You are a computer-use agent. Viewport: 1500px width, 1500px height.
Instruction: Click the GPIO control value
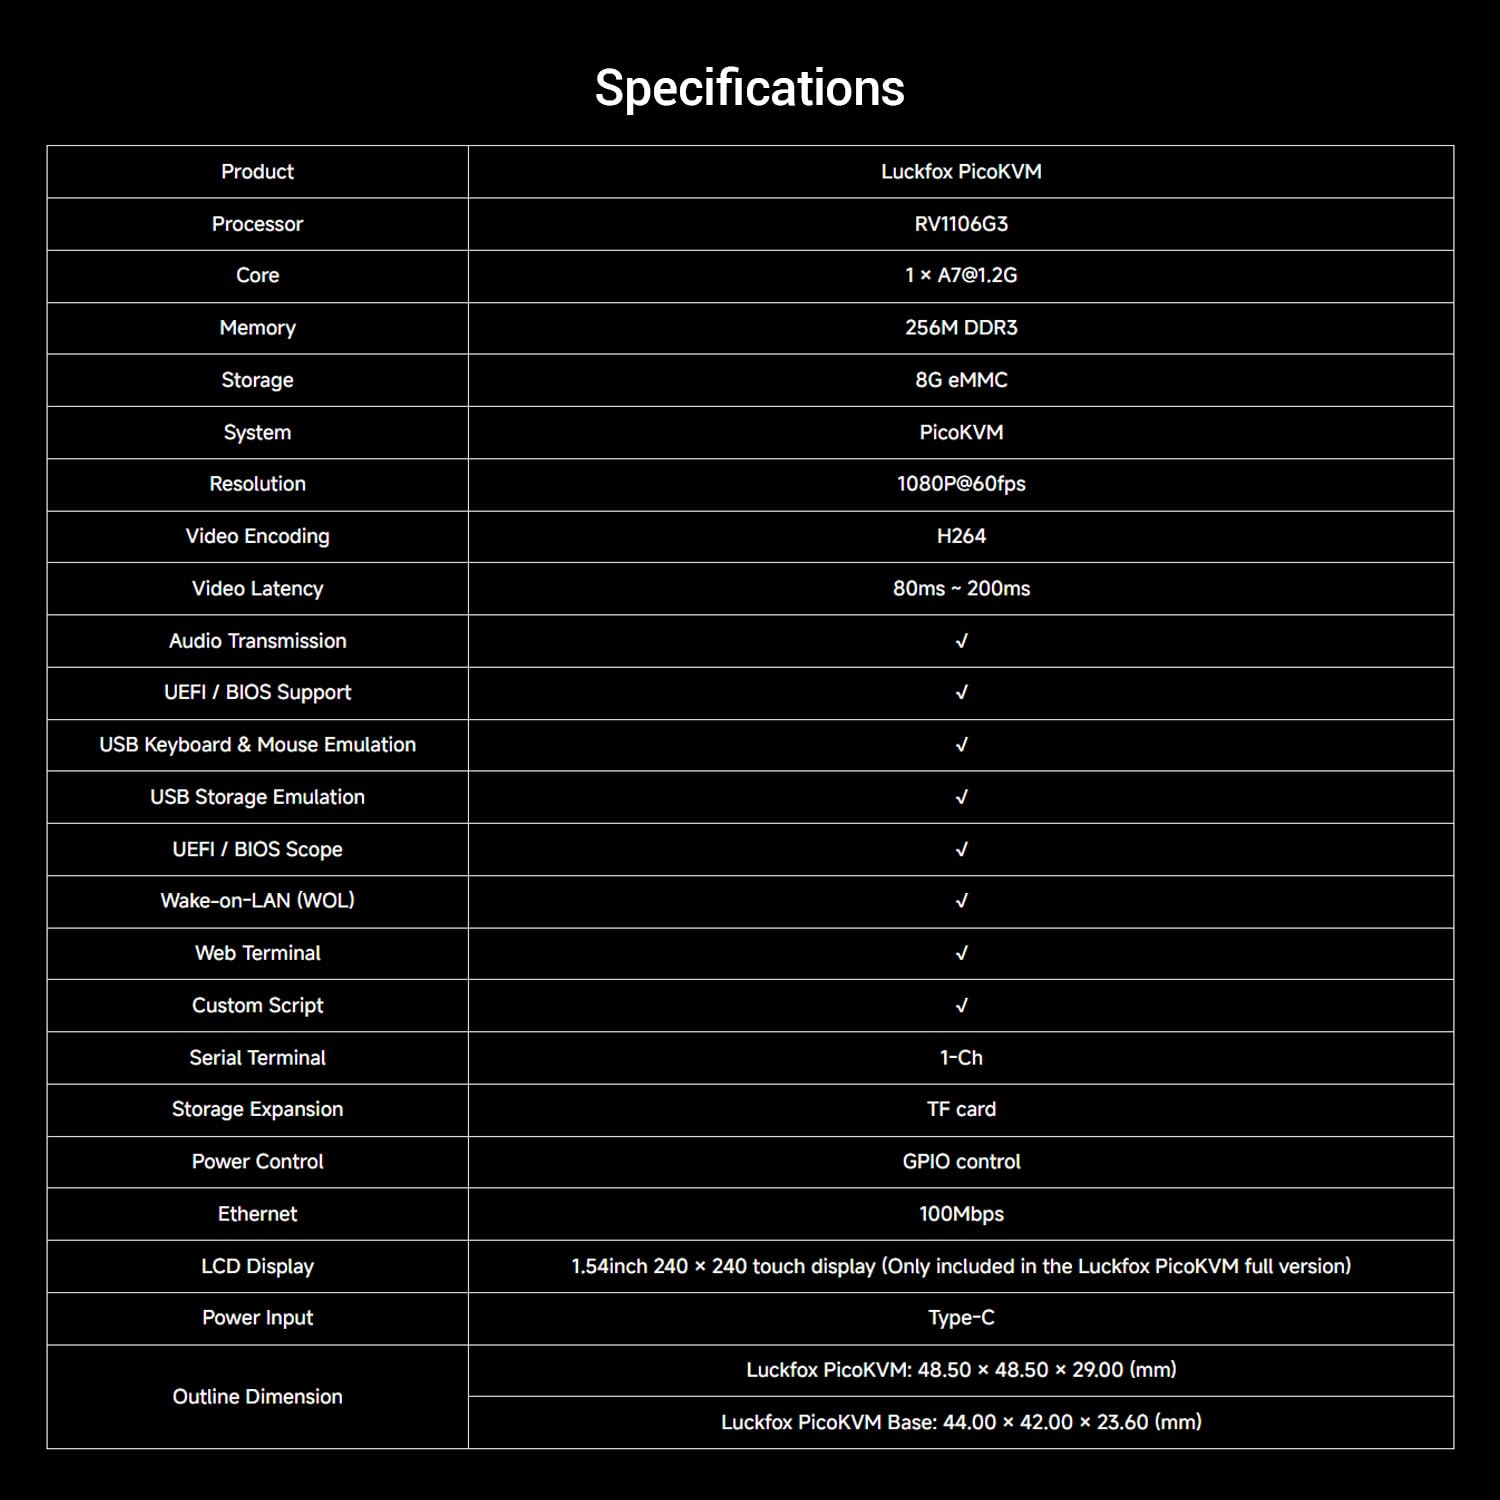961,1162
